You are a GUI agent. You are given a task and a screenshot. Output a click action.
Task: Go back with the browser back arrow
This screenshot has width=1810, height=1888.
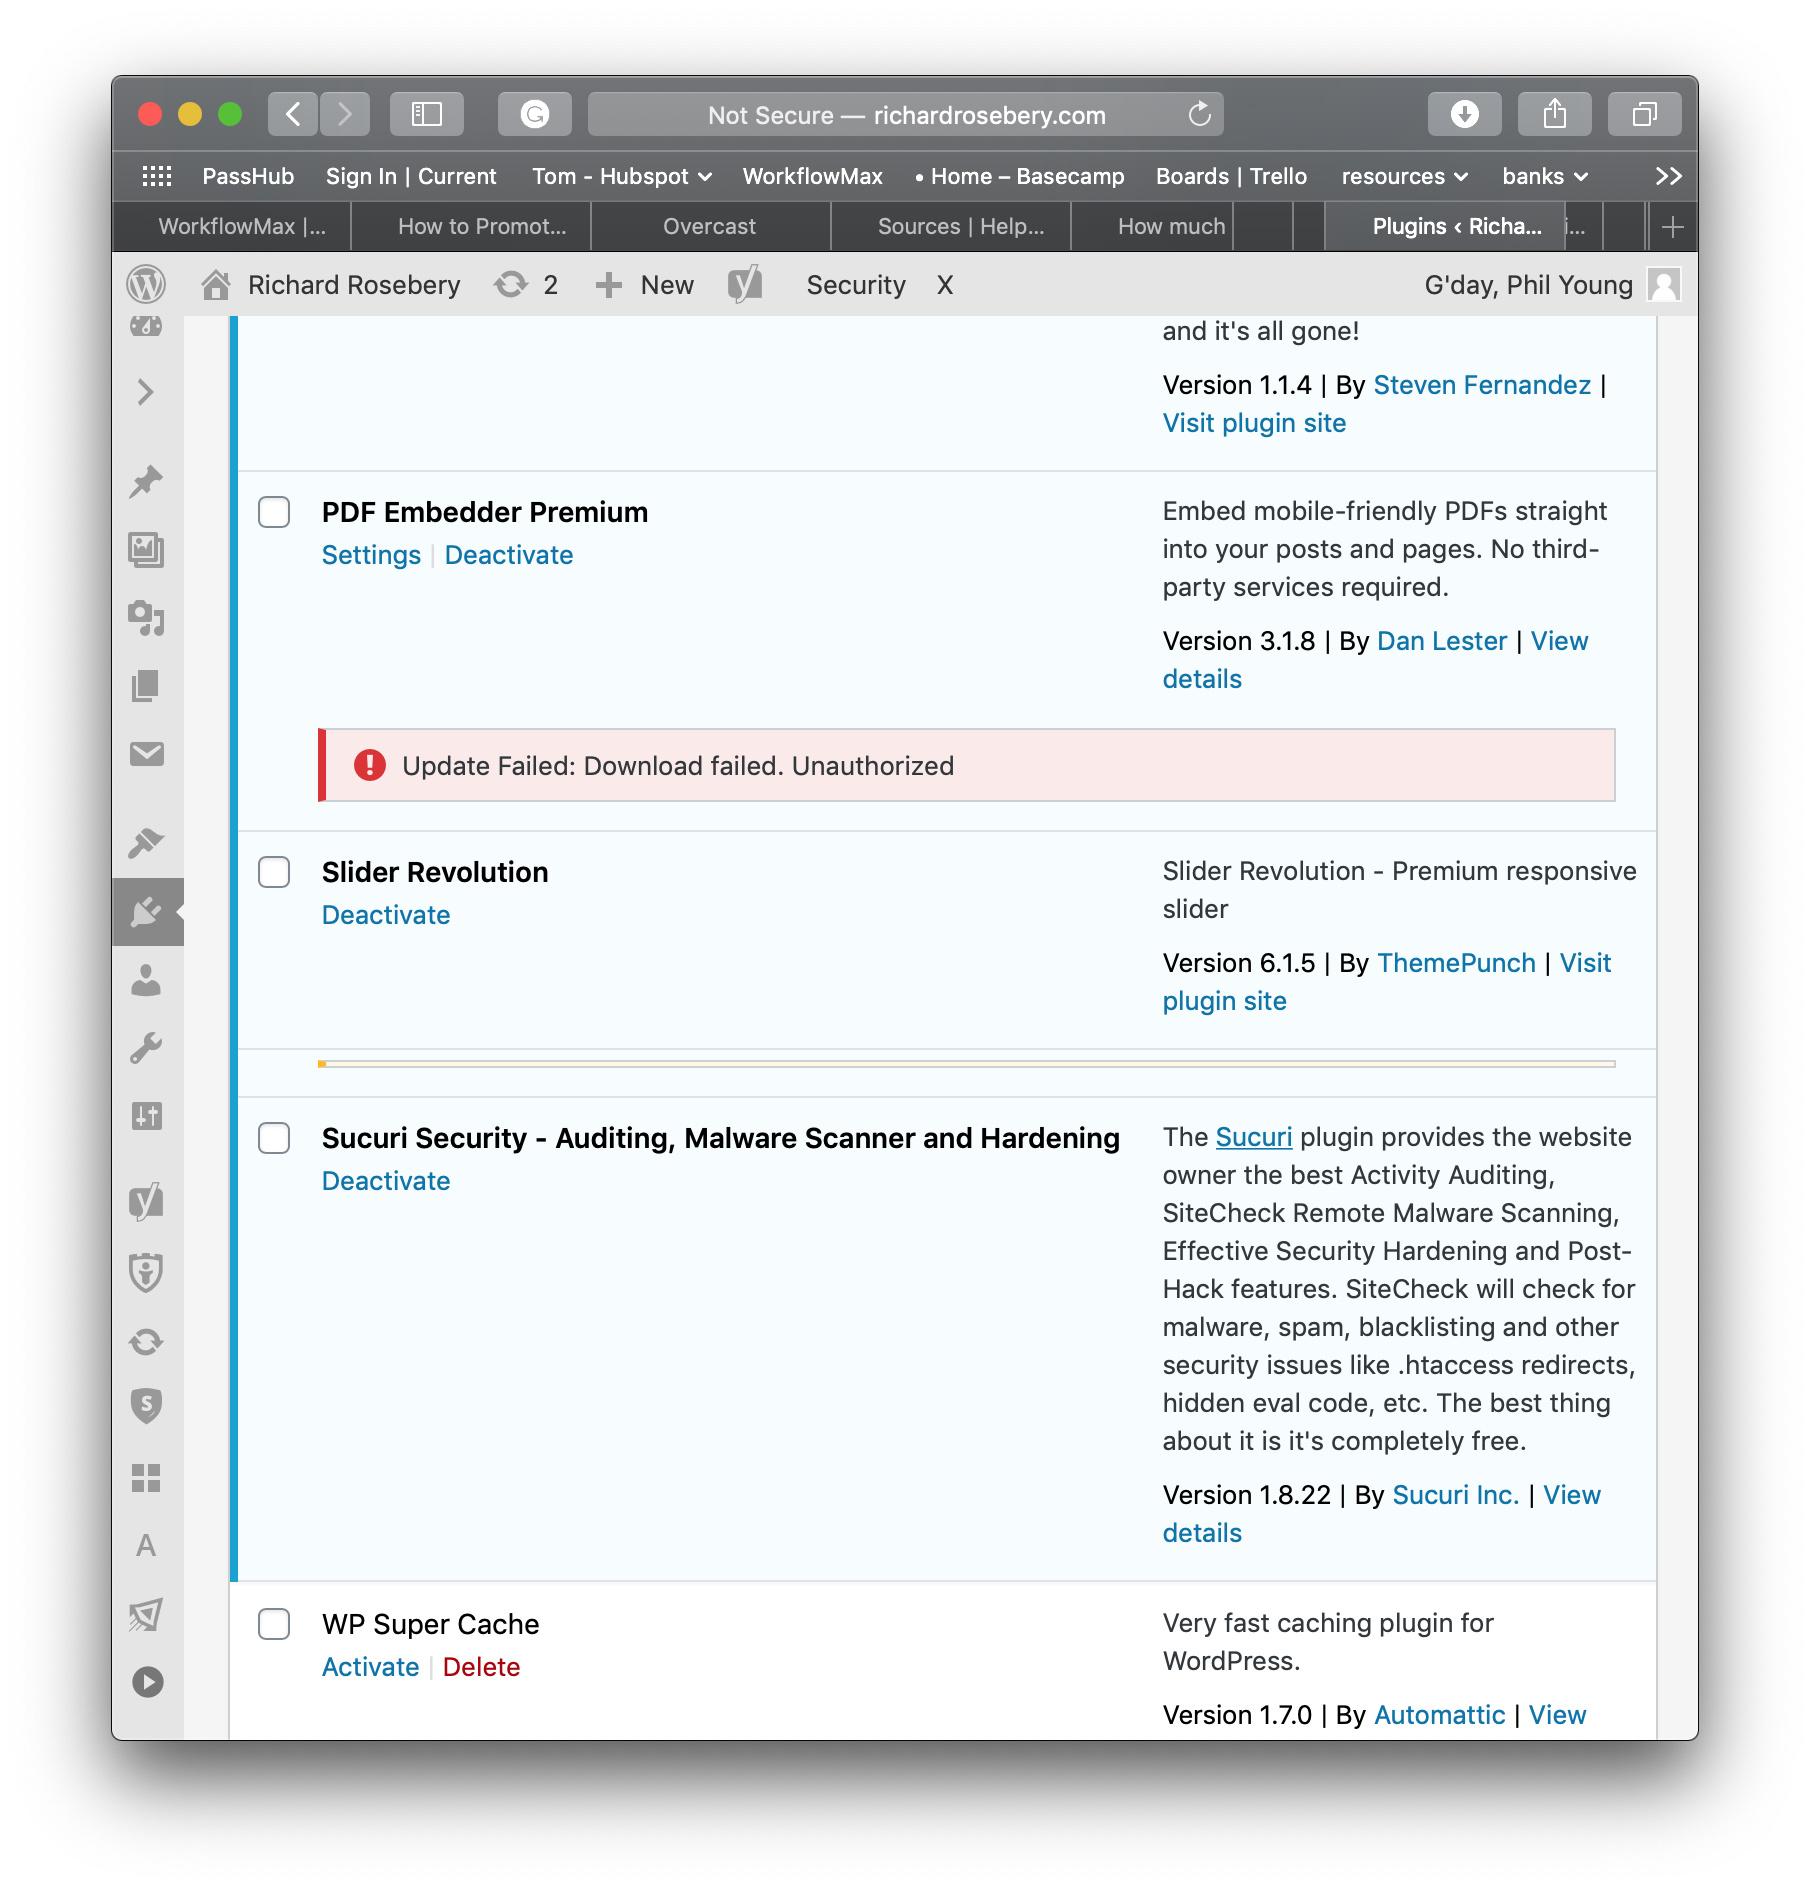coord(293,114)
